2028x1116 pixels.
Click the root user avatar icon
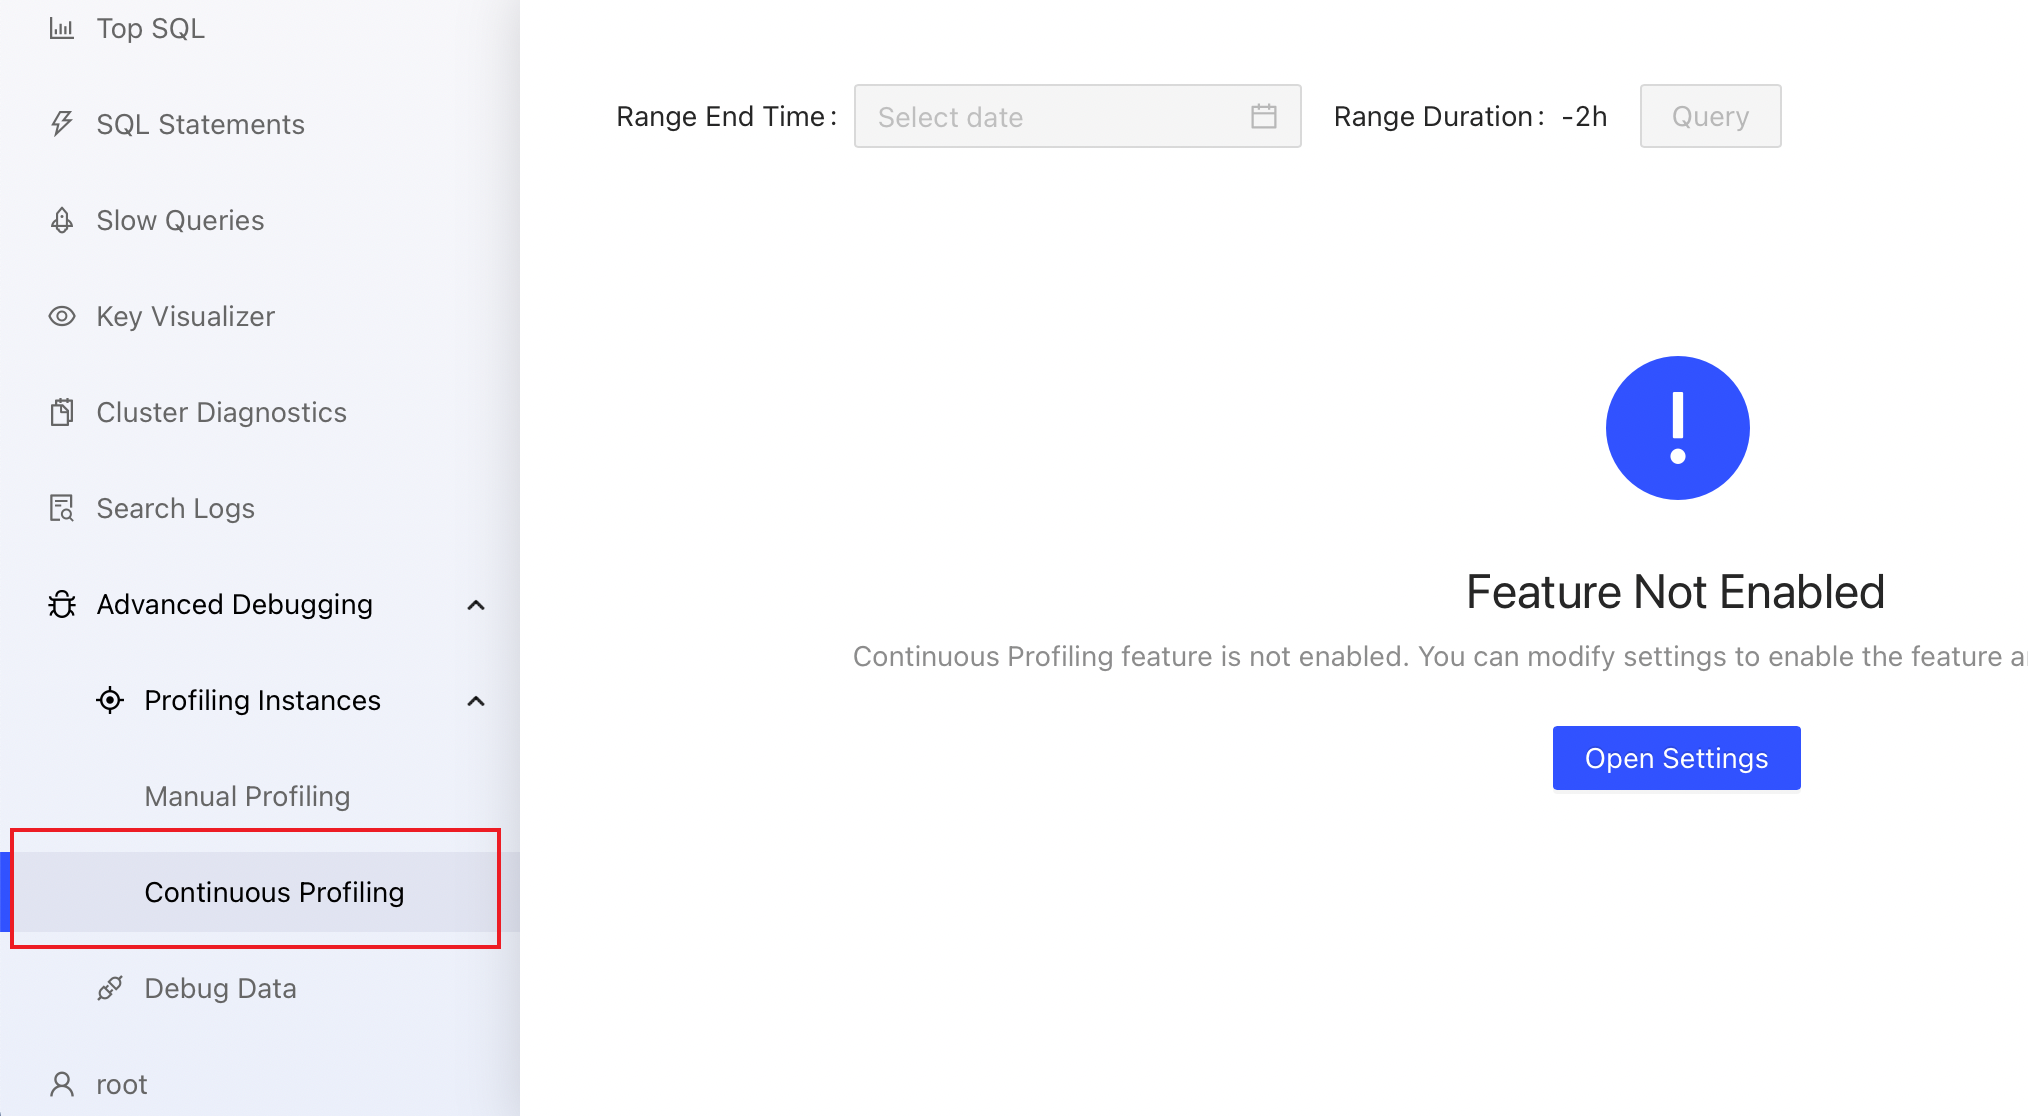[62, 1084]
